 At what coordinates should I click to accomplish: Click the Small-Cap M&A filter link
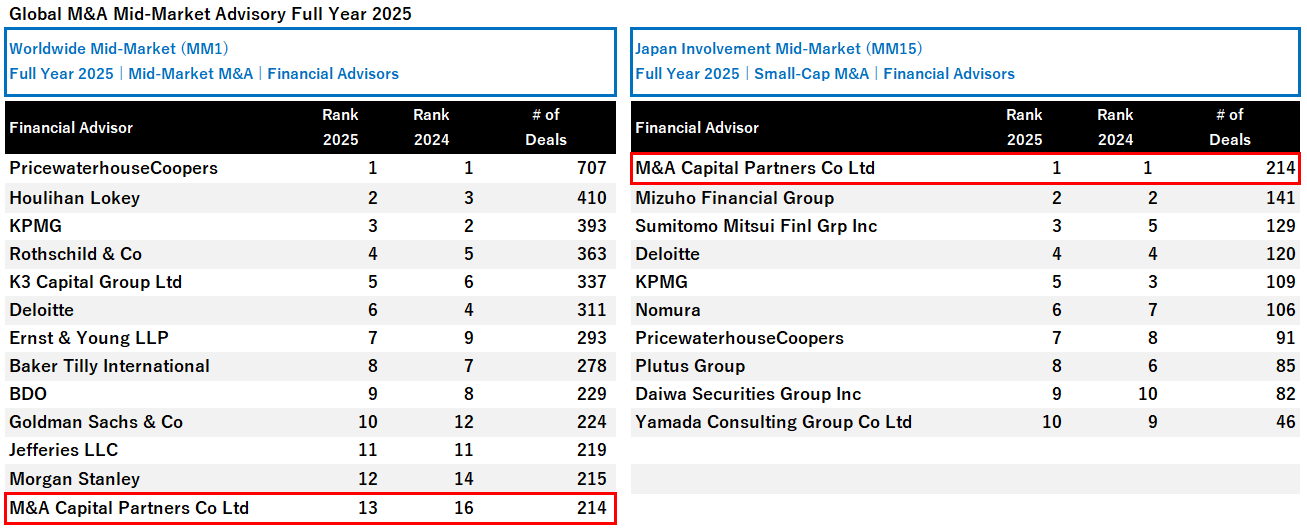point(811,74)
